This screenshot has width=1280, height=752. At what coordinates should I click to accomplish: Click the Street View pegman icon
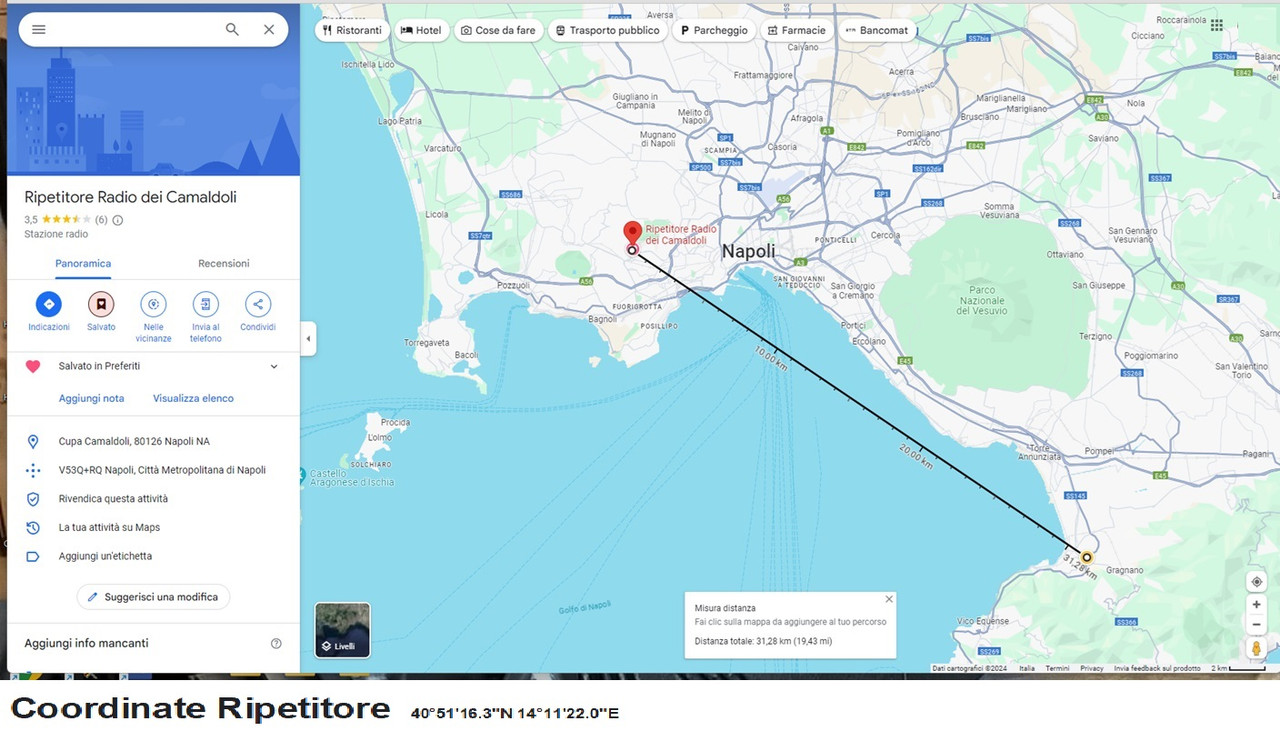coord(1257,648)
